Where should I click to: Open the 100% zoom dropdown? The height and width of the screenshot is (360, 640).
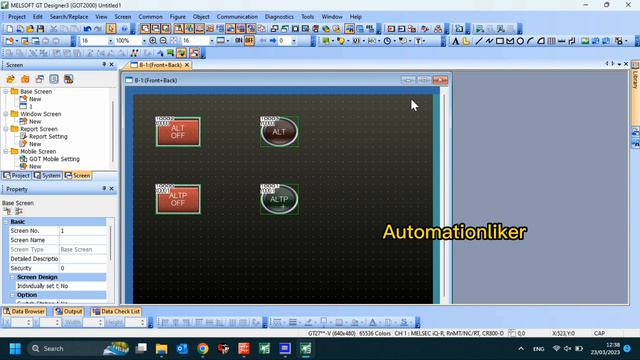coord(144,41)
